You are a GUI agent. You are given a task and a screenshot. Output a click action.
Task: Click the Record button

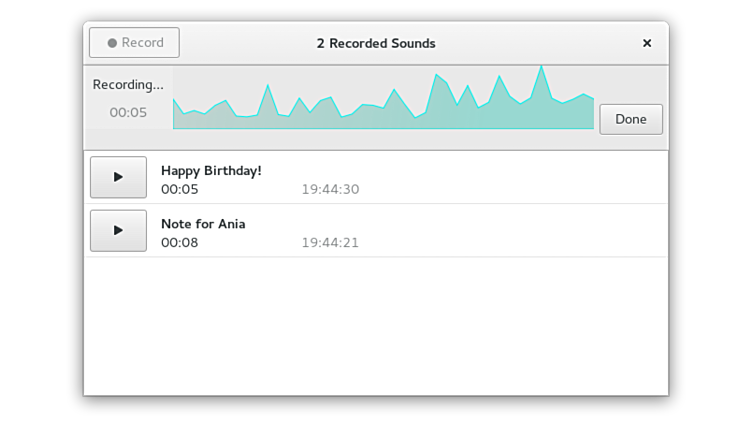[134, 43]
